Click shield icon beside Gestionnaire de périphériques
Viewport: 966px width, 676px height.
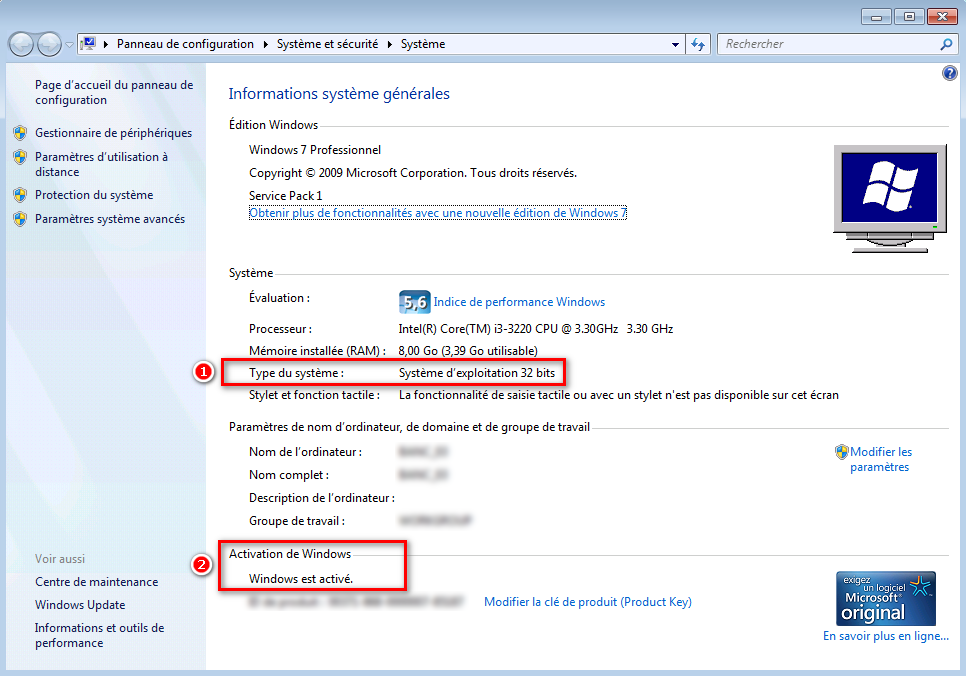point(20,133)
